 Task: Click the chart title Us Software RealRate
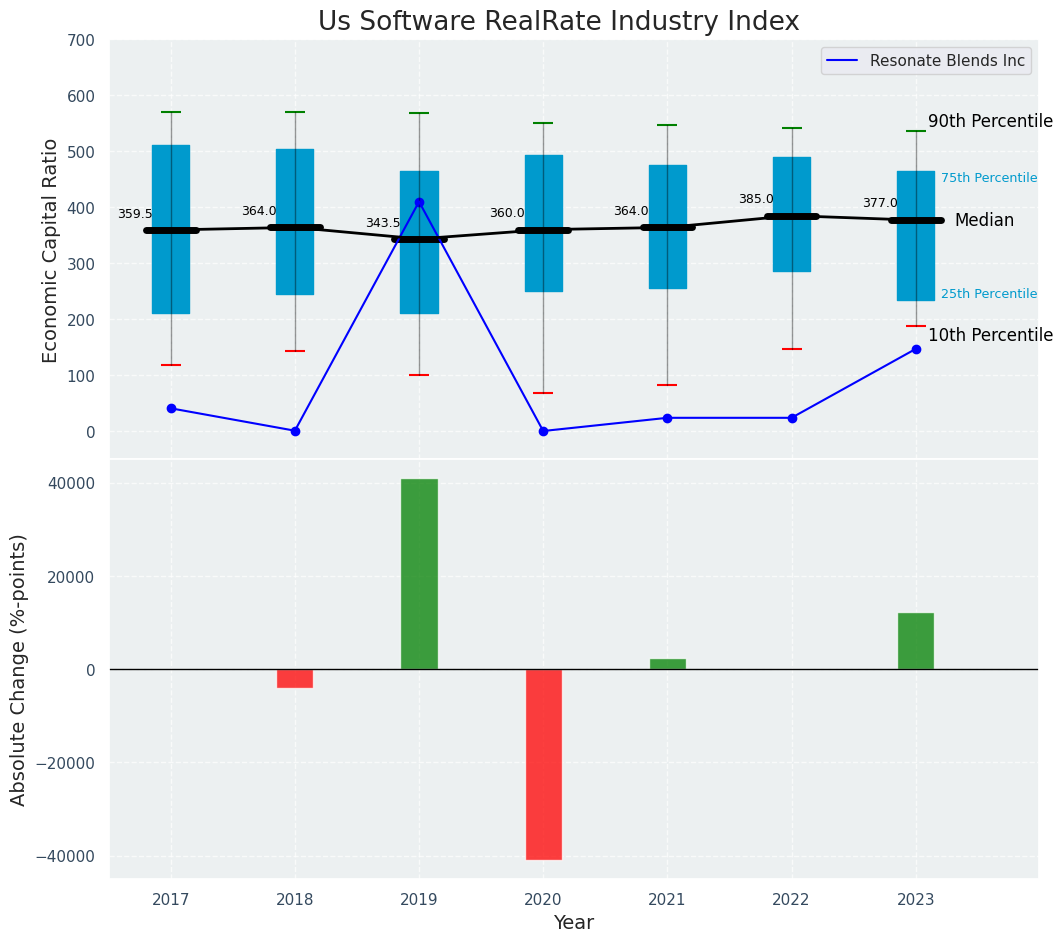point(558,22)
